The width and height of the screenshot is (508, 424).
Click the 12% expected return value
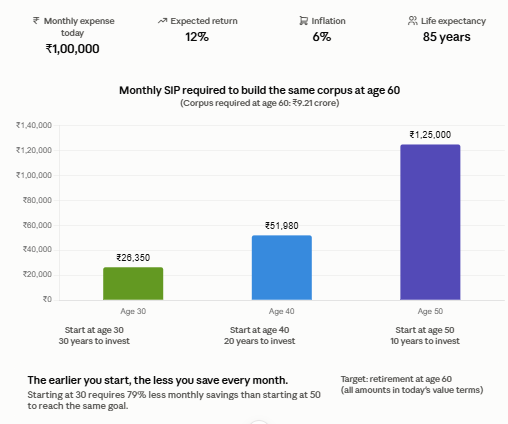tap(197, 37)
